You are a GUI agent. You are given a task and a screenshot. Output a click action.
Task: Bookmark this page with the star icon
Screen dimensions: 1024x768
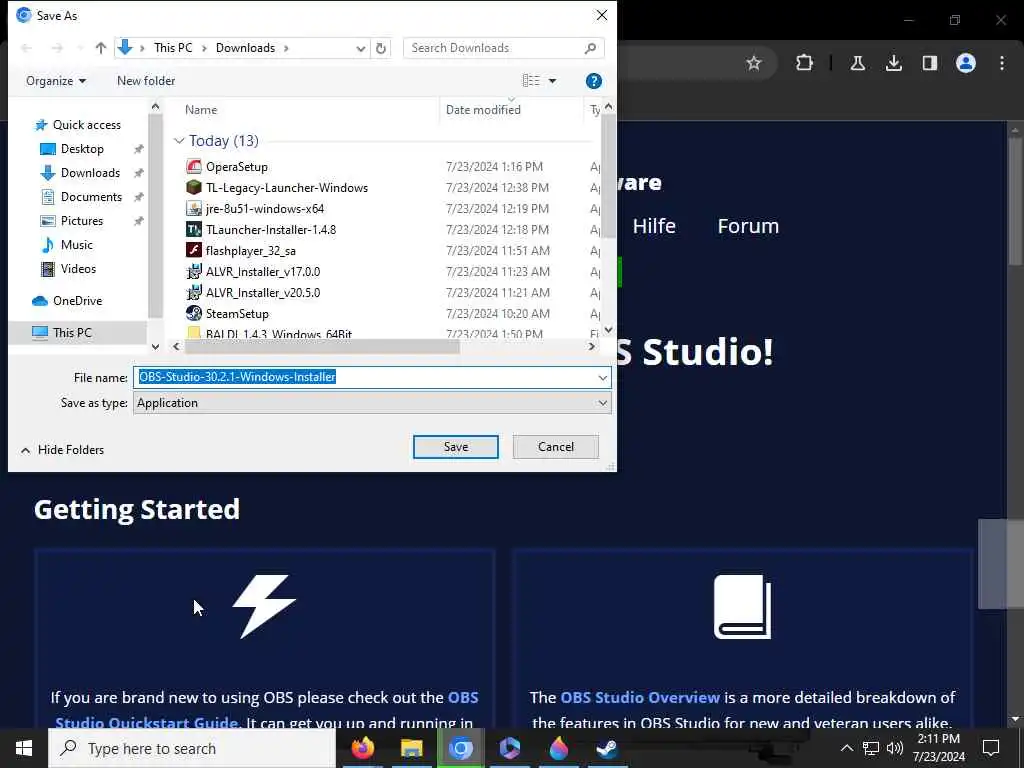point(754,63)
